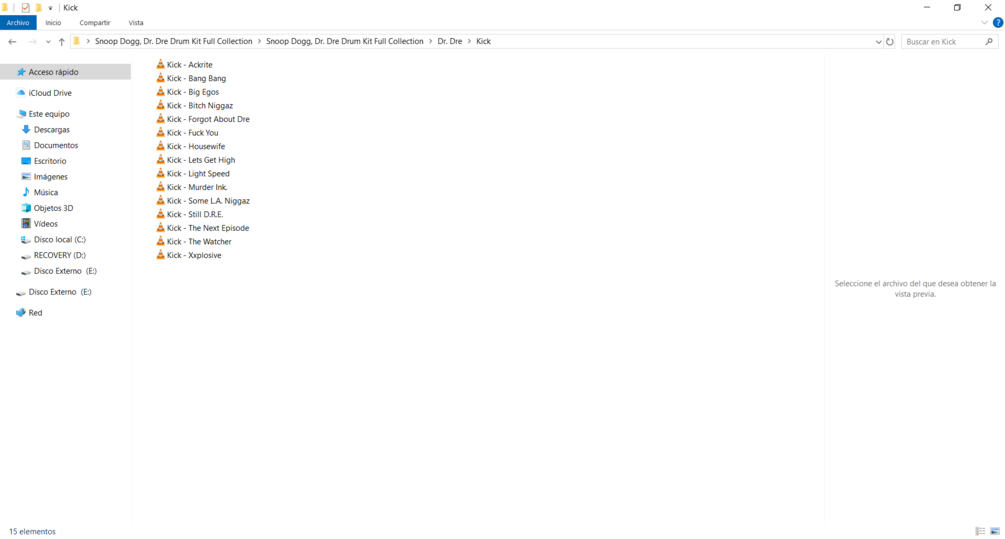The width and height of the screenshot is (1005, 539).
Task: Click the Red network icon
Action: point(21,313)
